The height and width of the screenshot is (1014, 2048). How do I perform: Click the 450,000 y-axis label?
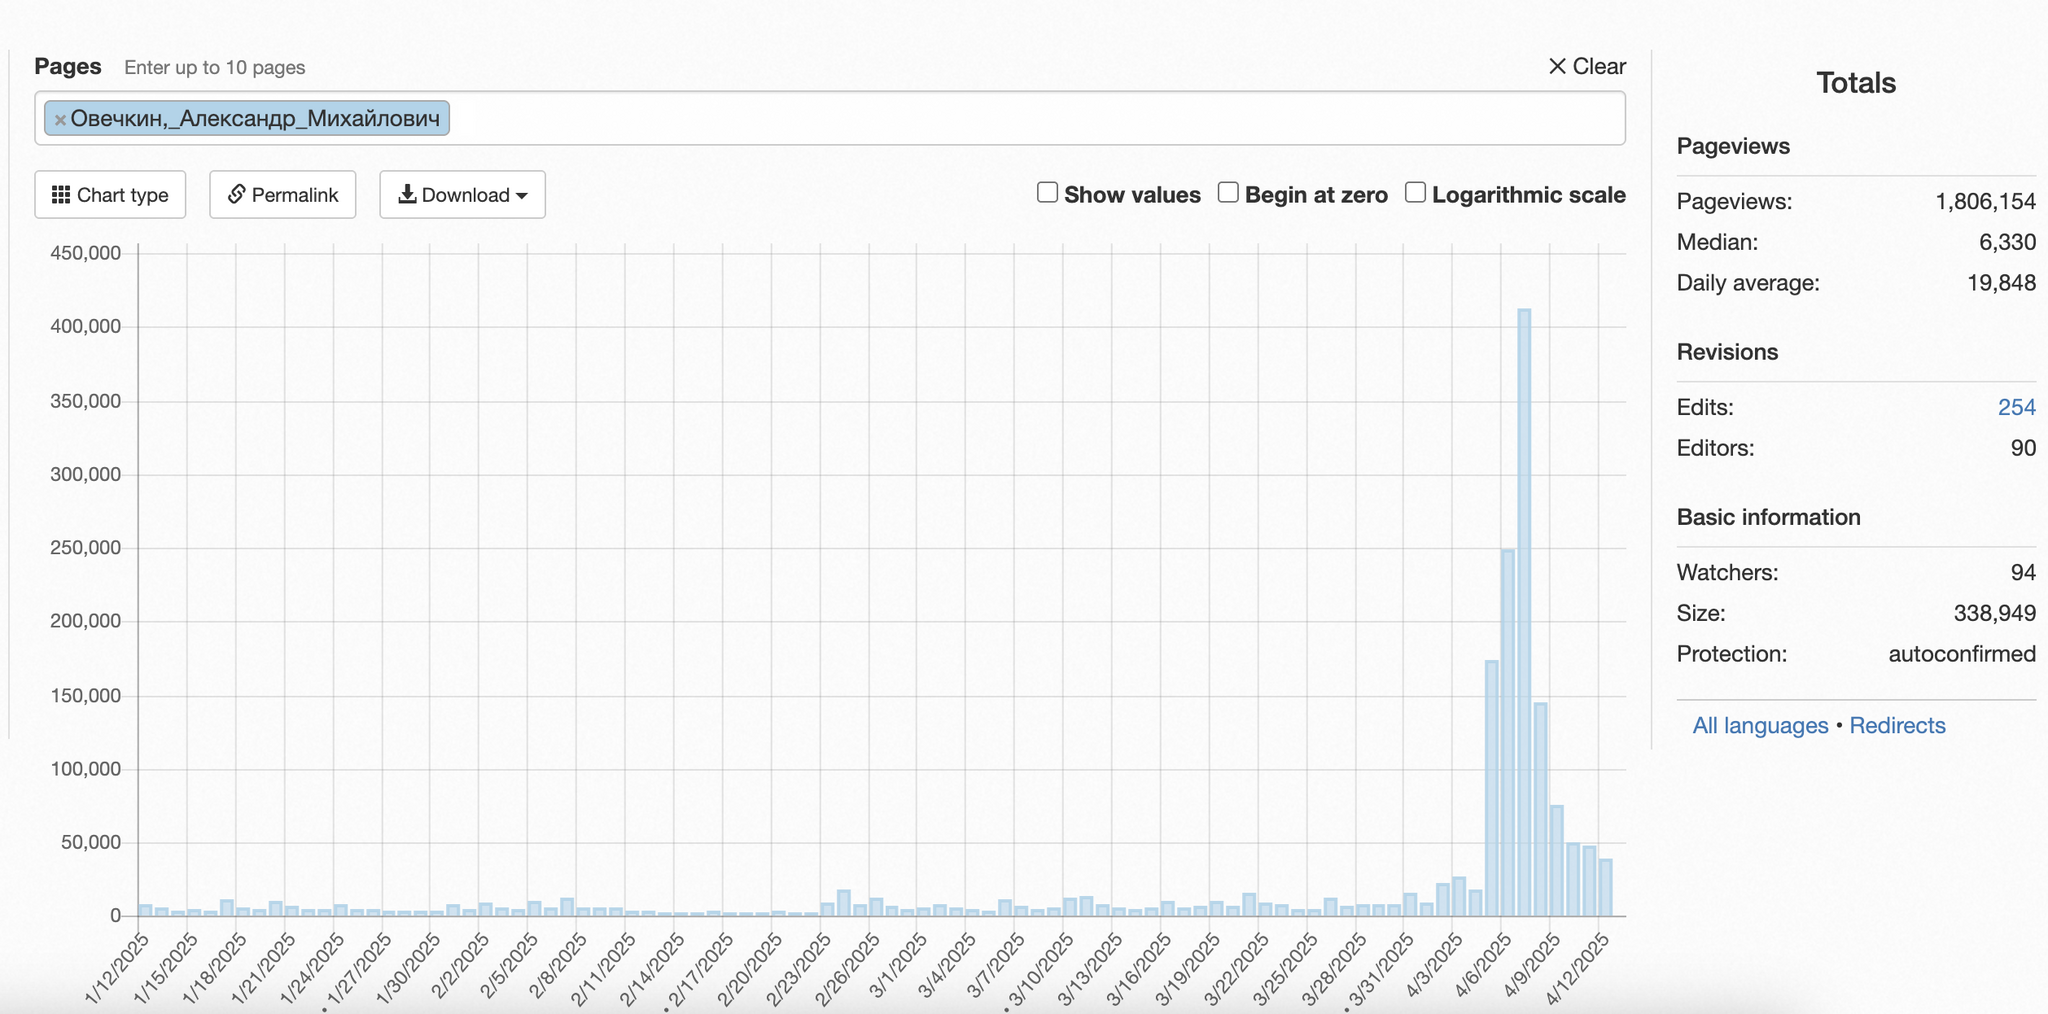coord(86,253)
